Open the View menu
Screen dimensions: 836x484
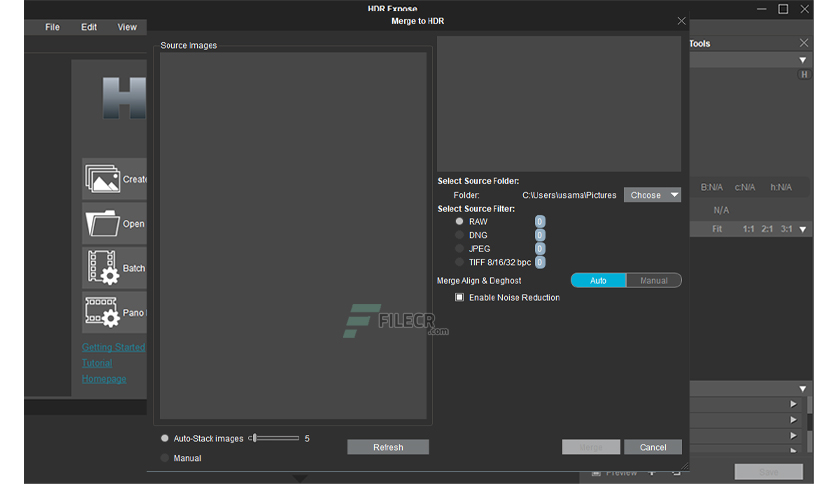tap(127, 27)
